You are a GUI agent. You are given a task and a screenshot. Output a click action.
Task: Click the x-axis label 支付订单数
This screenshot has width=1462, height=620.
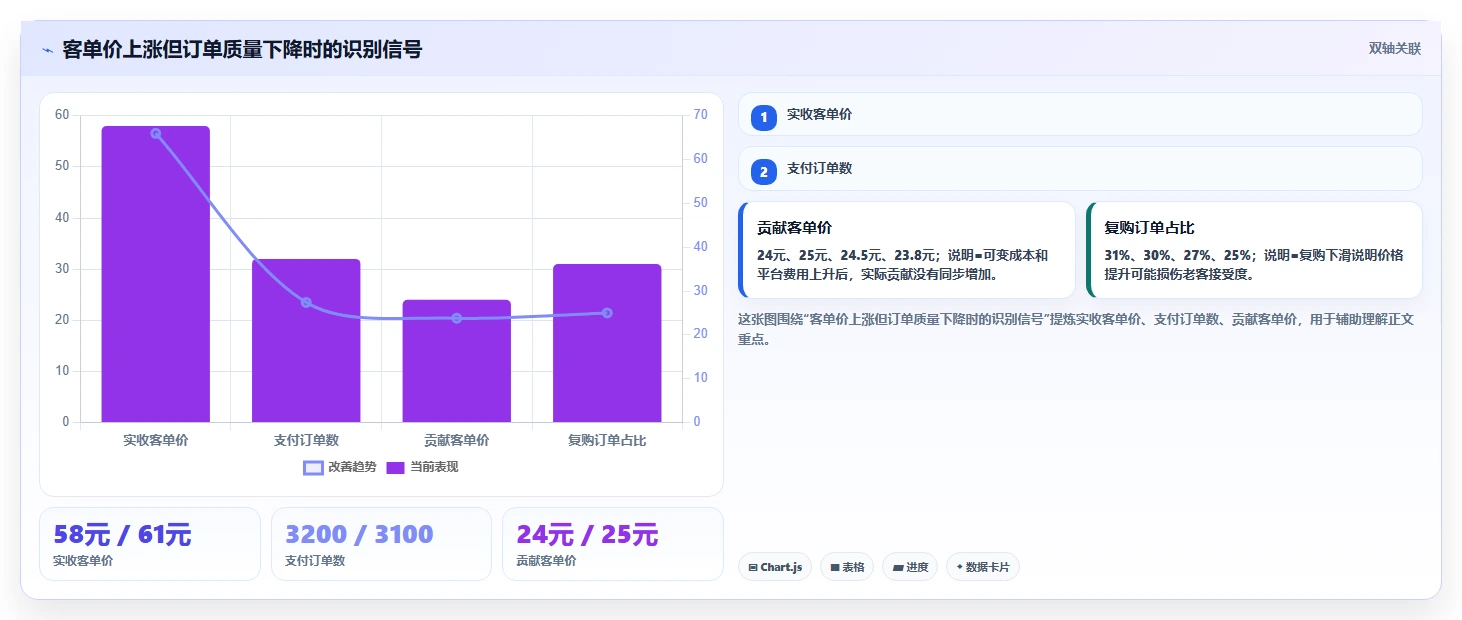[x=306, y=440]
